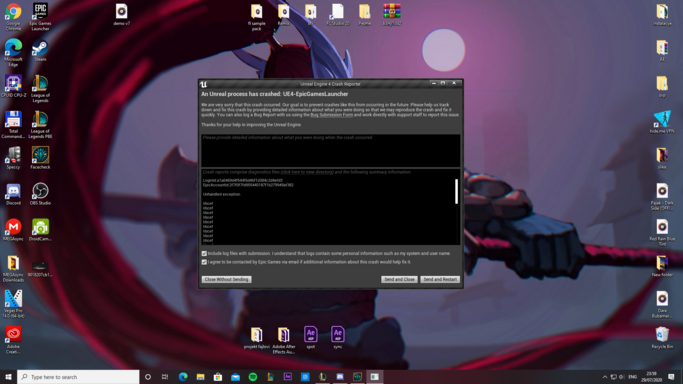Select spot After Effects project file
Image resolution: width=683 pixels, height=384 pixels.
pos(311,337)
